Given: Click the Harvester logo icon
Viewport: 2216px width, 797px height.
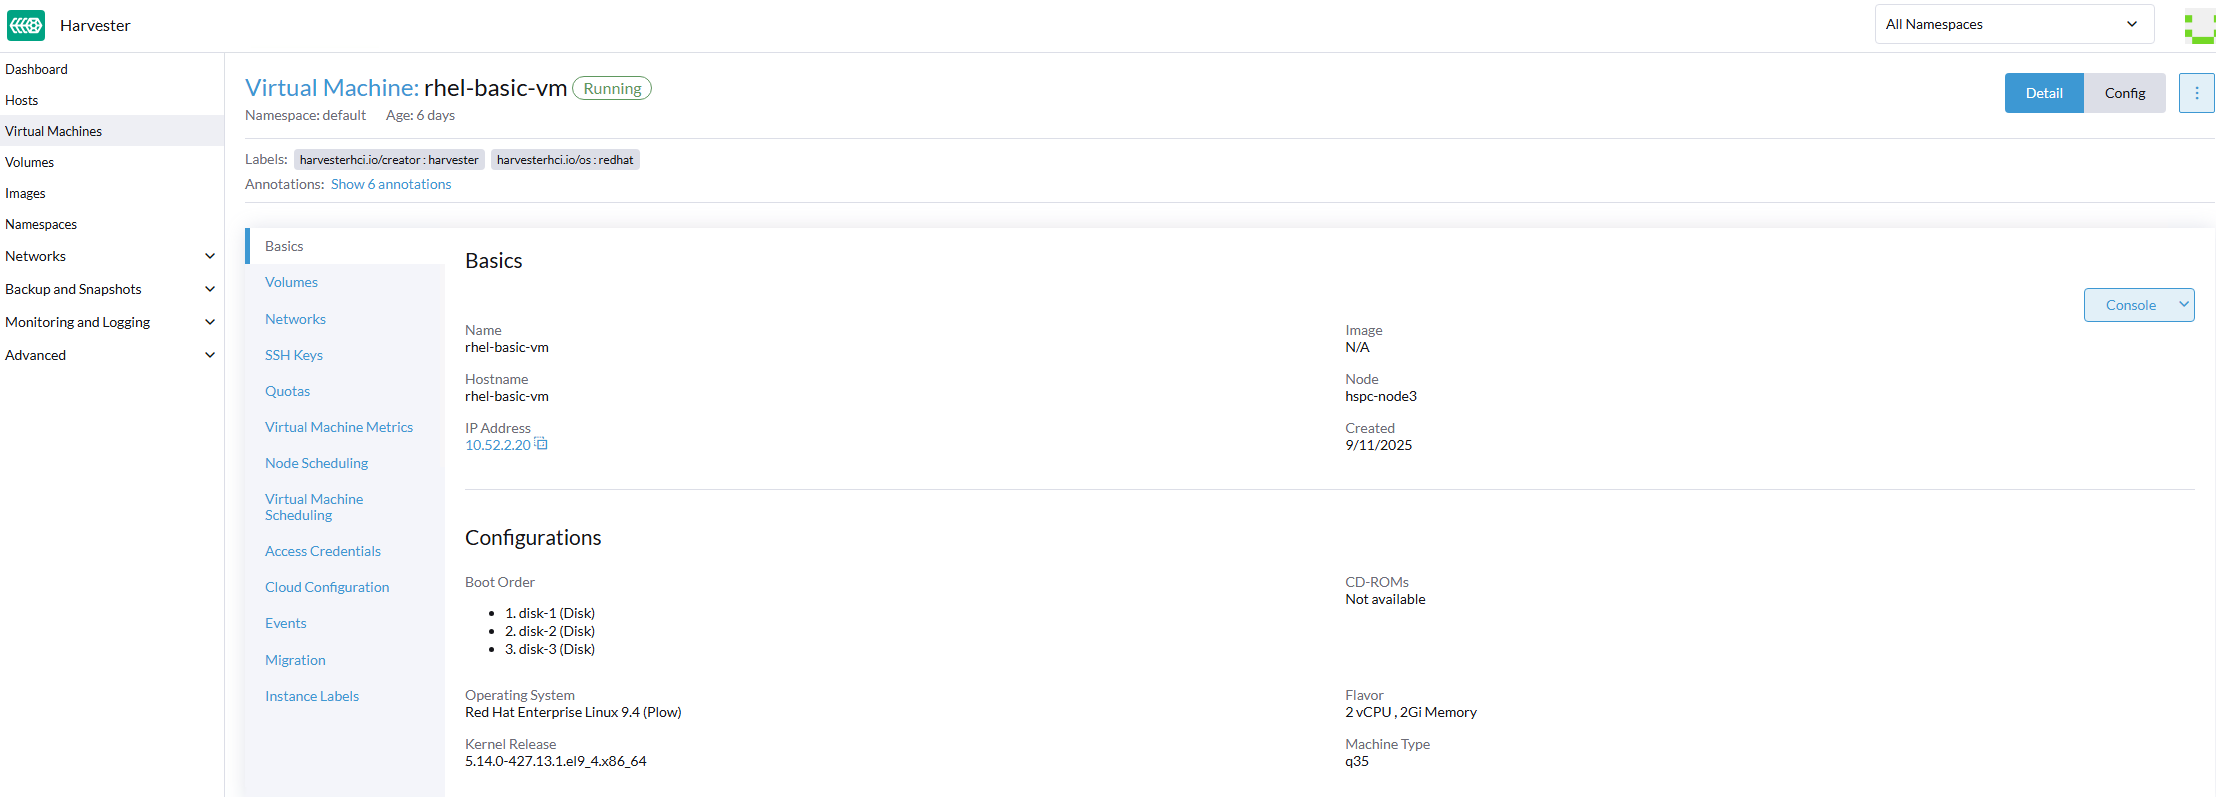Looking at the screenshot, I should coord(26,25).
